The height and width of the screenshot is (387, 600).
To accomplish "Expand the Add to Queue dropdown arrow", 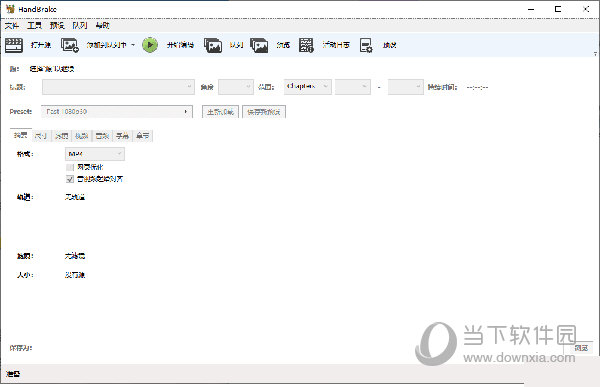I will (x=133, y=45).
